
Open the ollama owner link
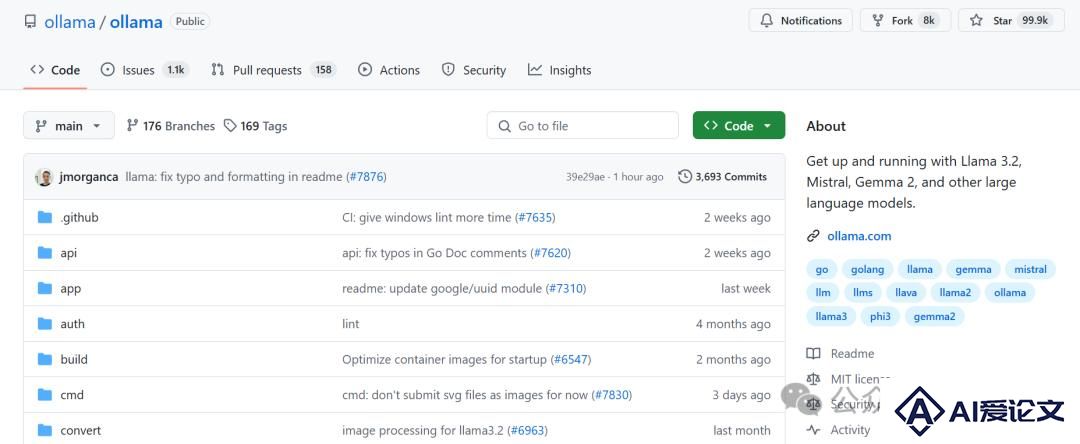70,21
